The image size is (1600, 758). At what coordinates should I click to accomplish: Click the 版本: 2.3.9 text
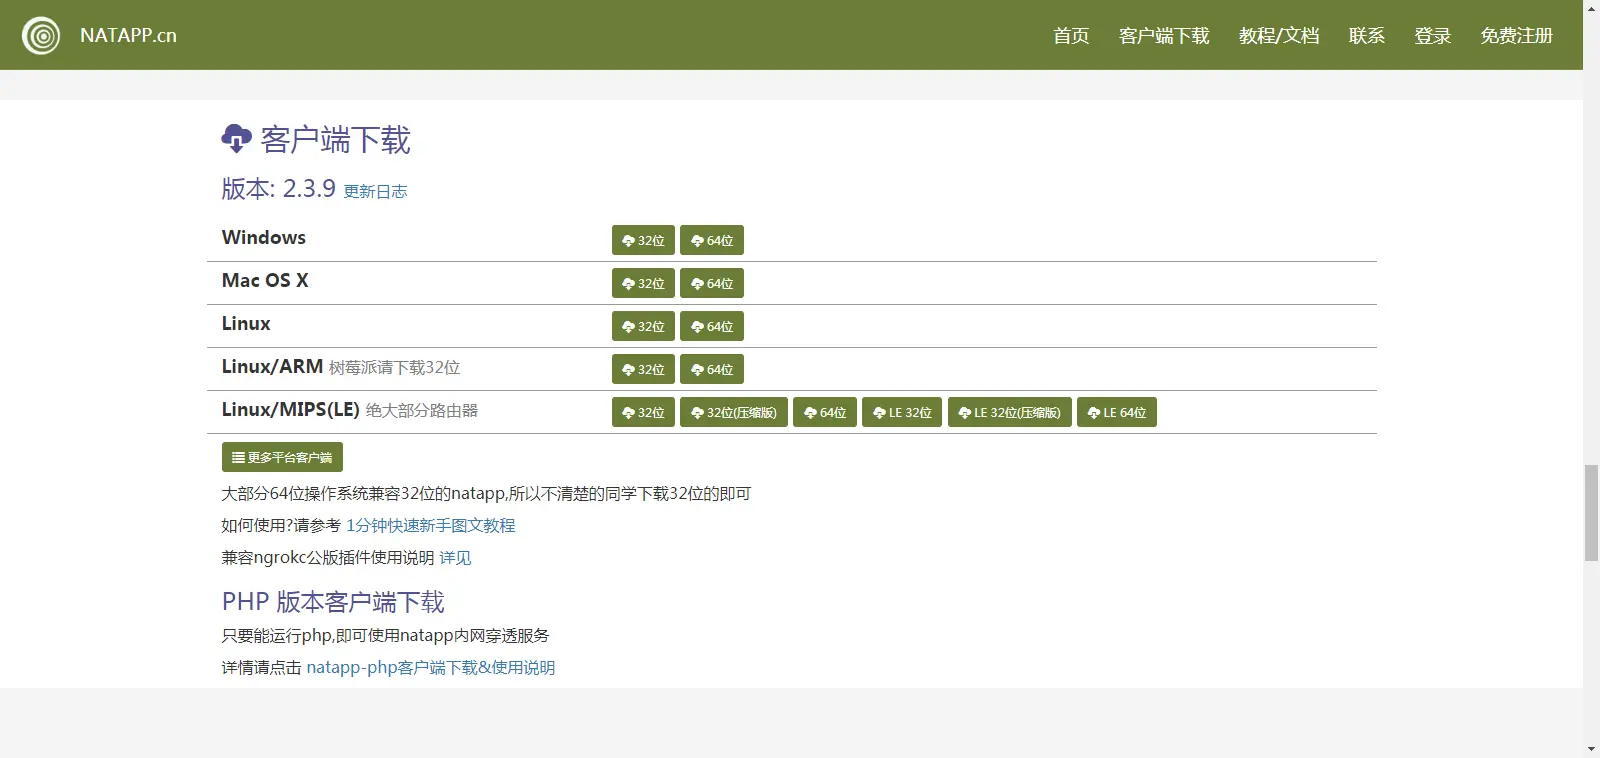point(279,188)
